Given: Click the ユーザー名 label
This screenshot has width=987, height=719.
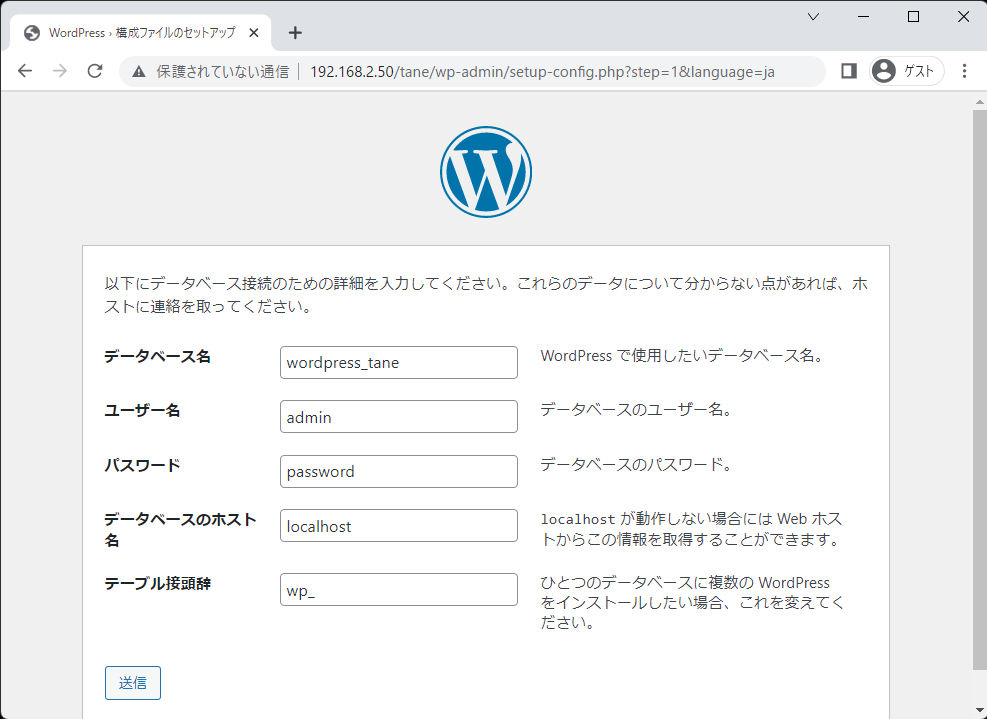Looking at the screenshot, I should tap(142, 411).
